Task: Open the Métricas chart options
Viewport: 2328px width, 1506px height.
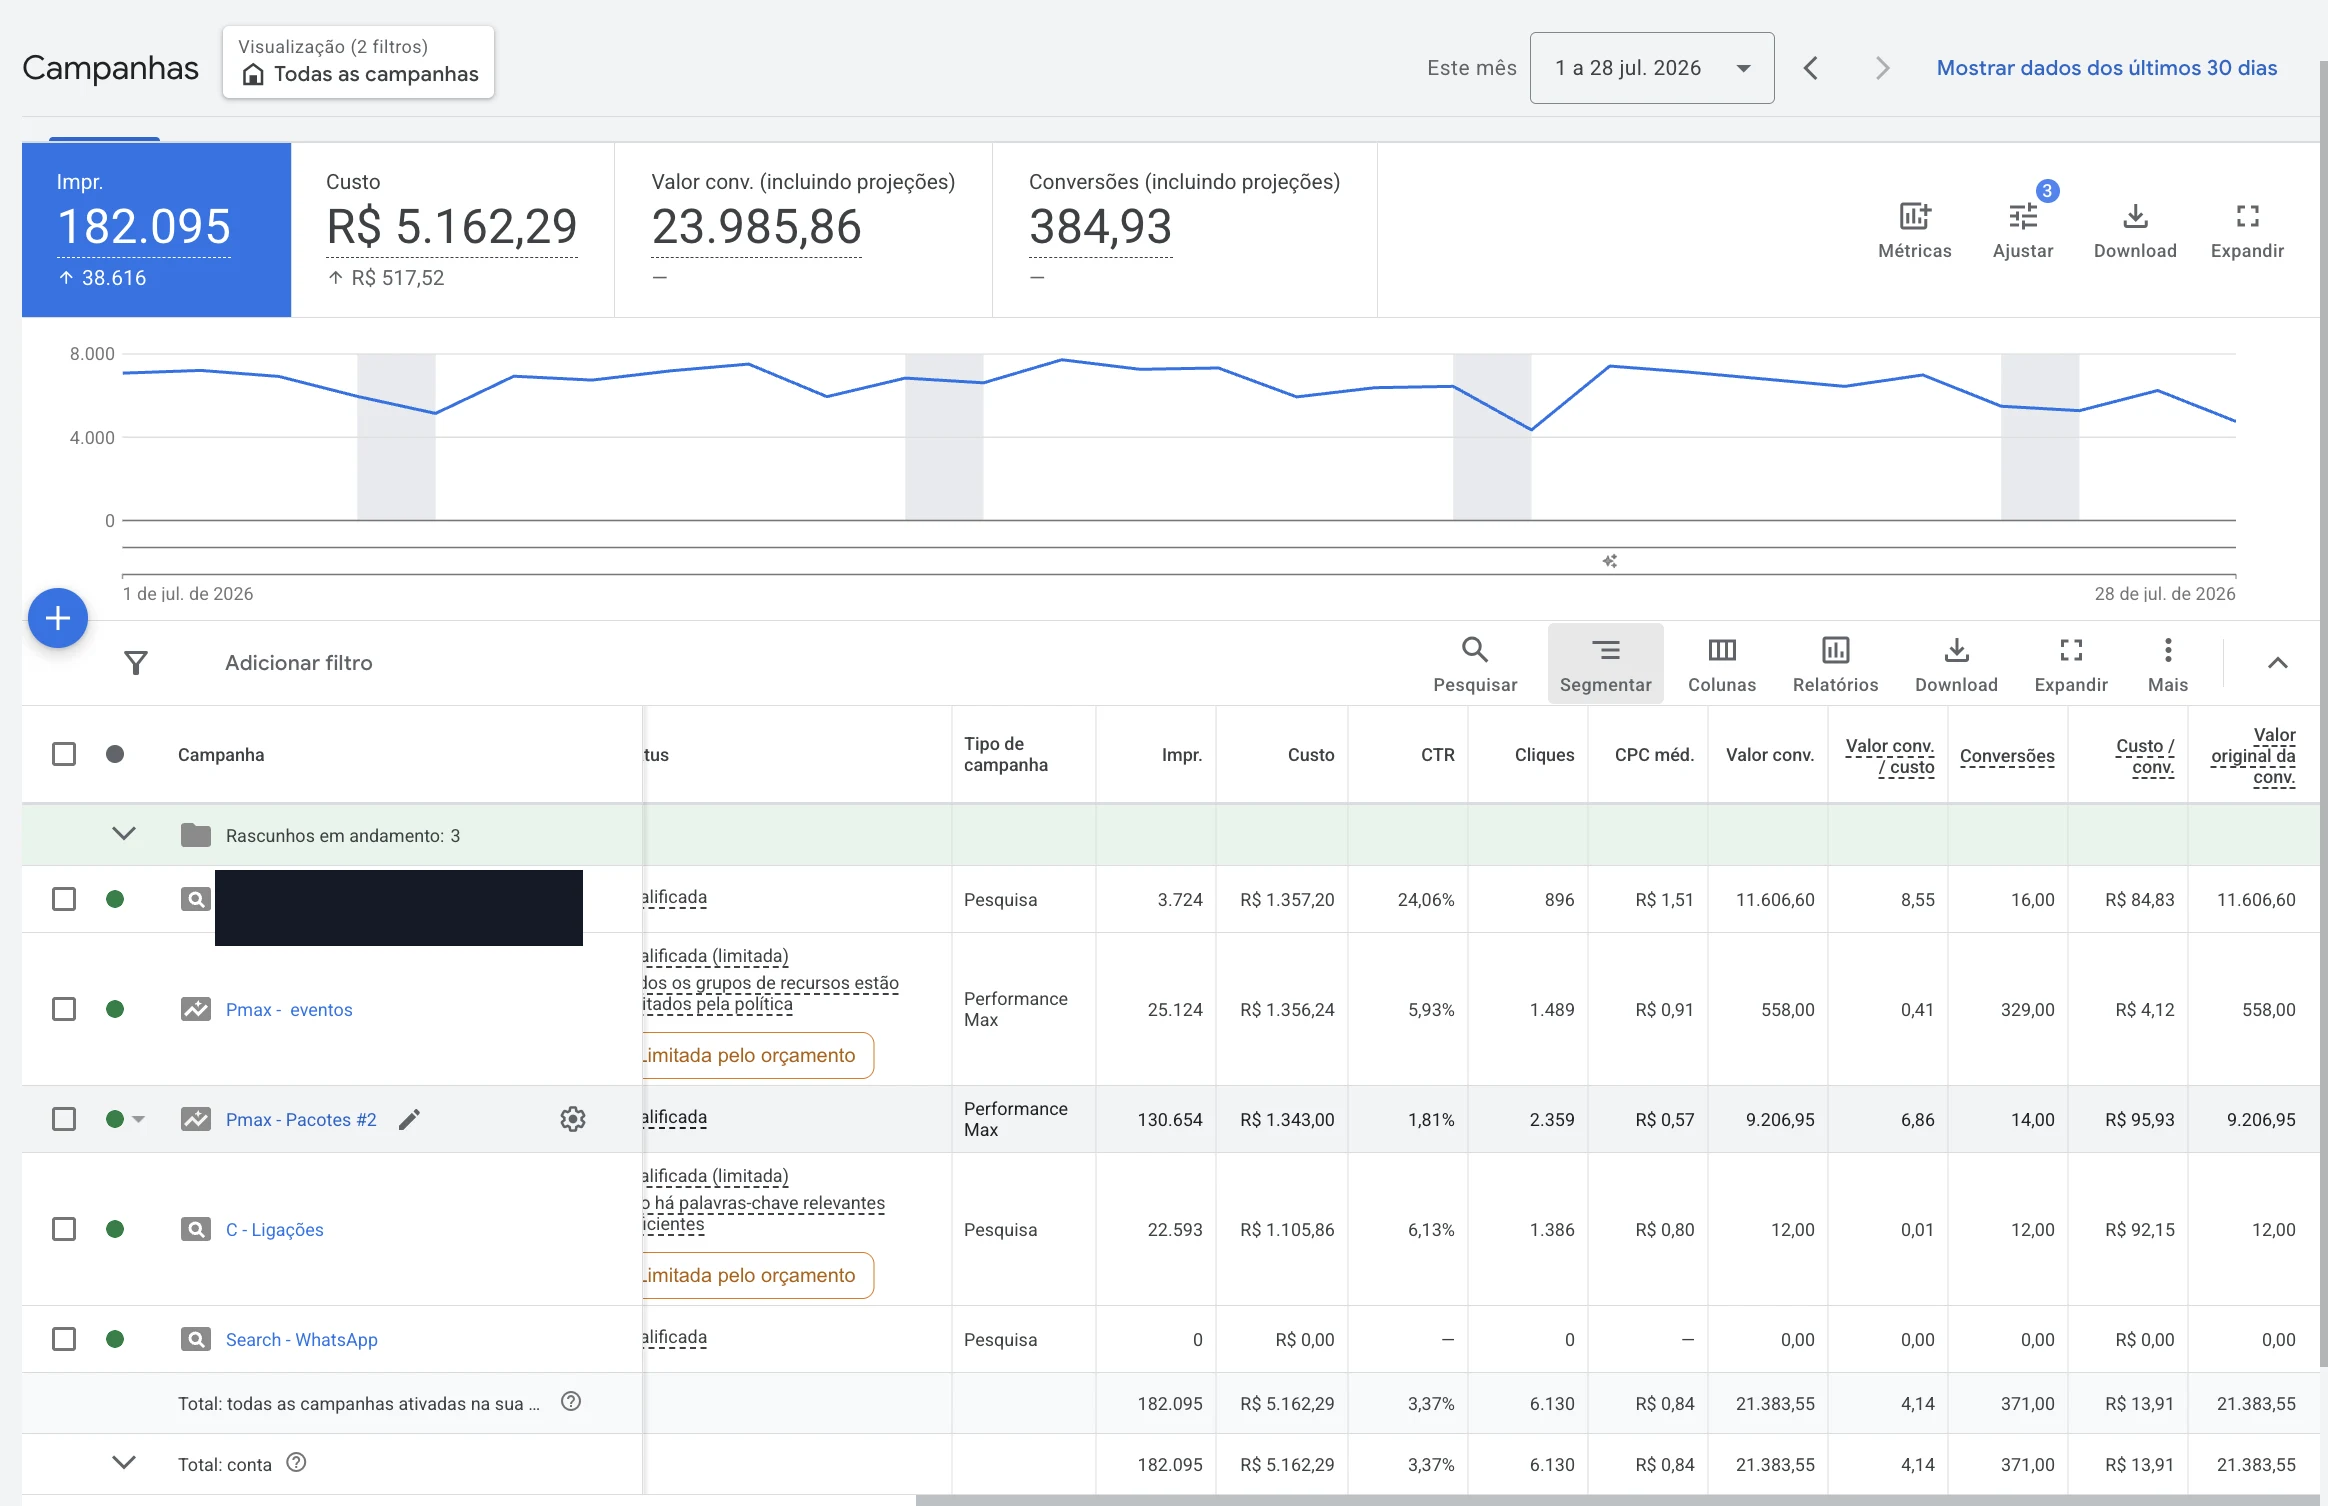Action: pyautogui.click(x=1914, y=230)
